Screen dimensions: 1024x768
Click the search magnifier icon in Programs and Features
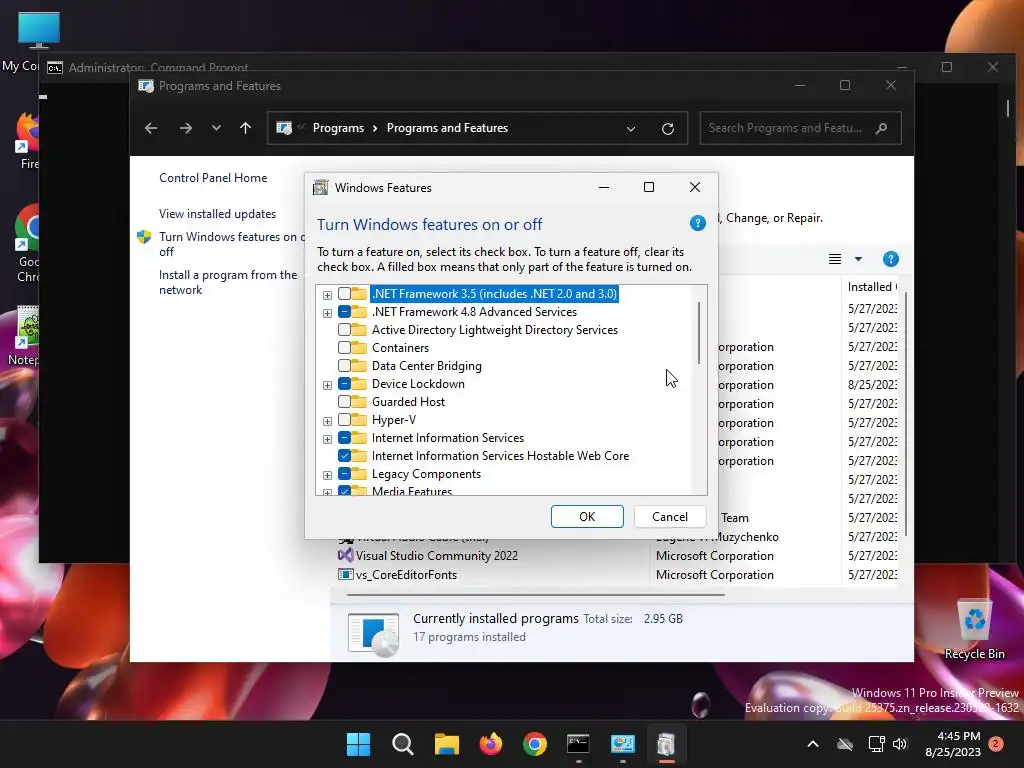pyautogui.click(x=882, y=128)
